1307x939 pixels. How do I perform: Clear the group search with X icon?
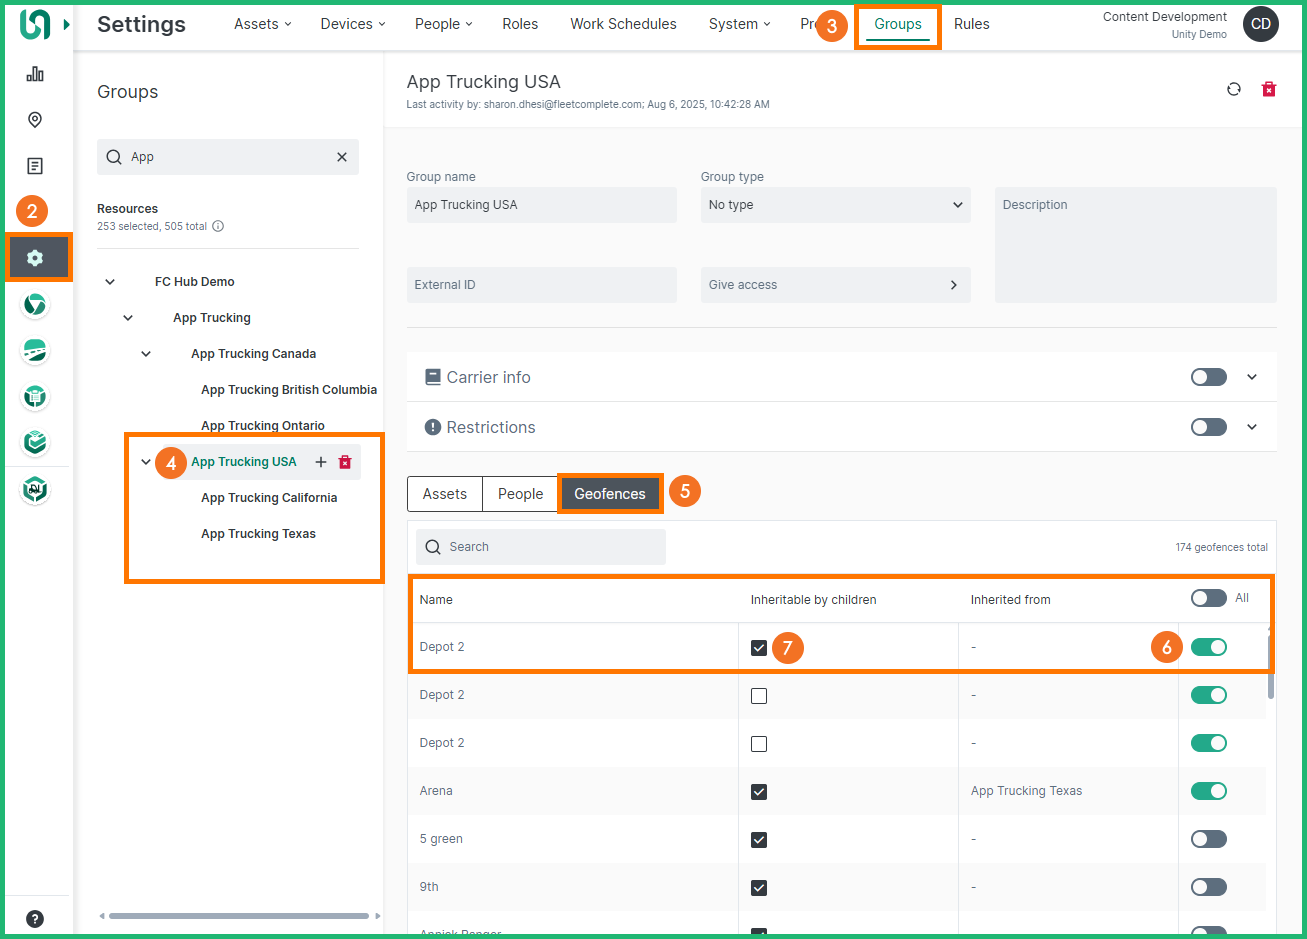tap(342, 157)
